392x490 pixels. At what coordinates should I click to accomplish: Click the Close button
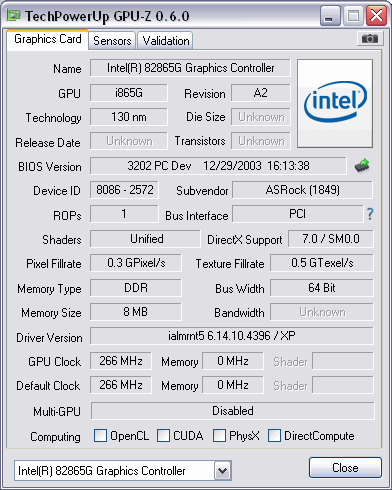(x=345, y=468)
